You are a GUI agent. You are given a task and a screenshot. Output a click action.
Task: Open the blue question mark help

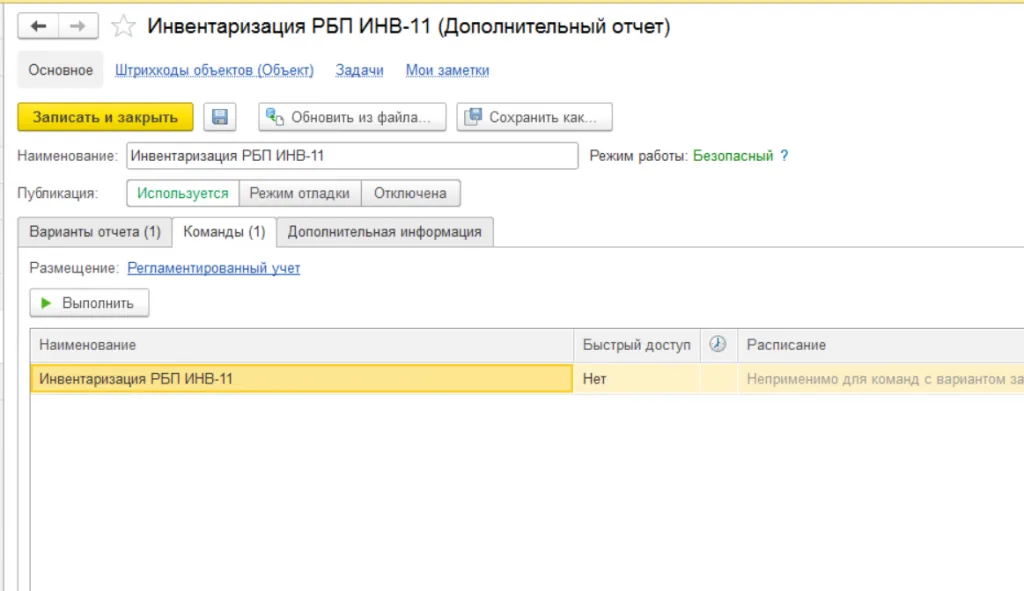tap(784, 156)
